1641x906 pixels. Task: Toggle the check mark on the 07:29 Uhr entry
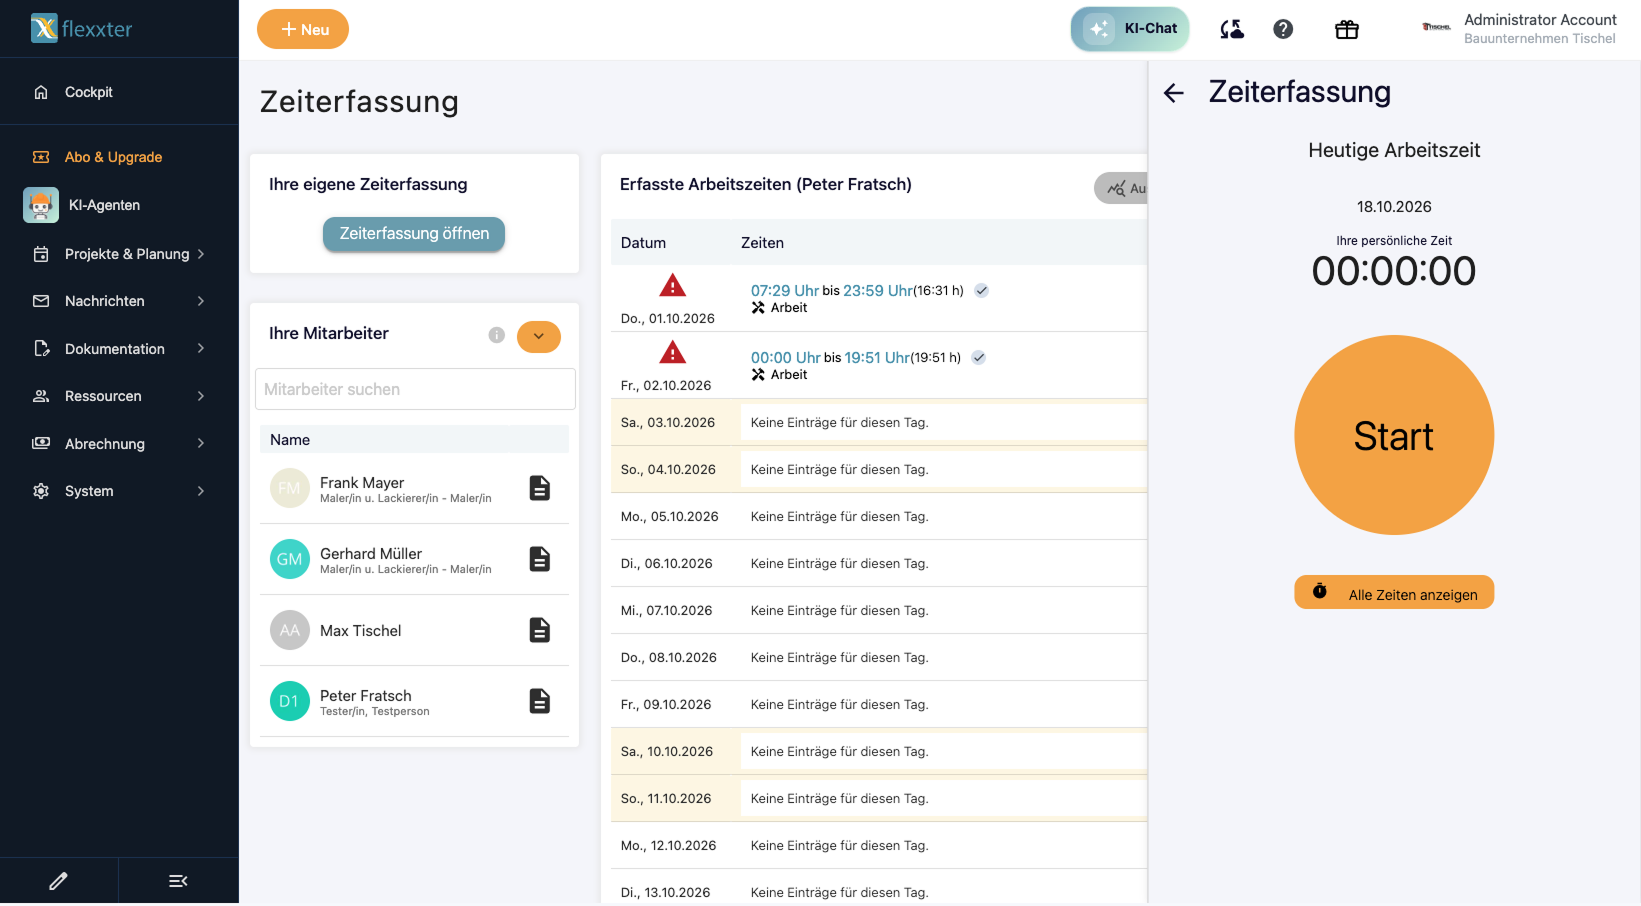click(982, 291)
